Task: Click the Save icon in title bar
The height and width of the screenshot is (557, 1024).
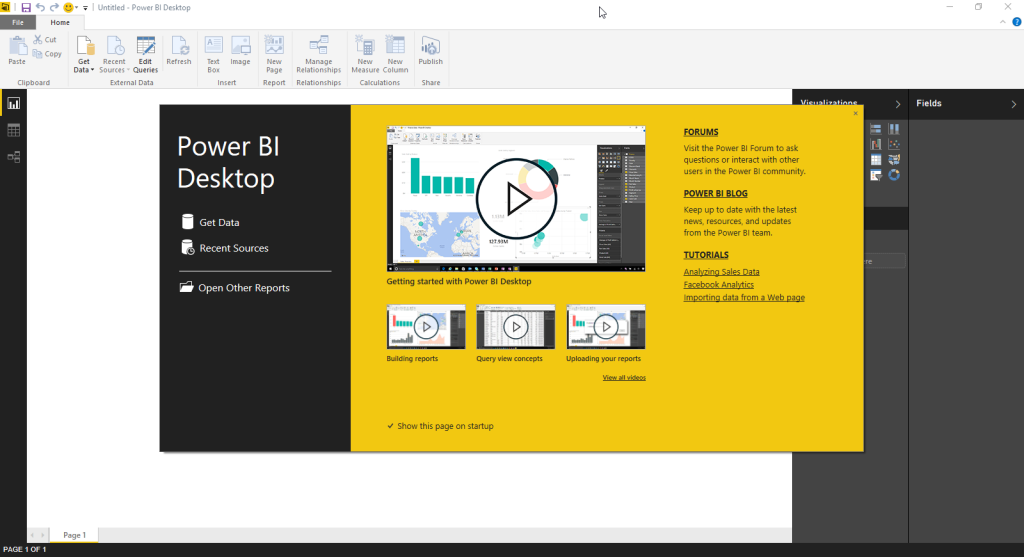Action: pyautogui.click(x=26, y=7)
